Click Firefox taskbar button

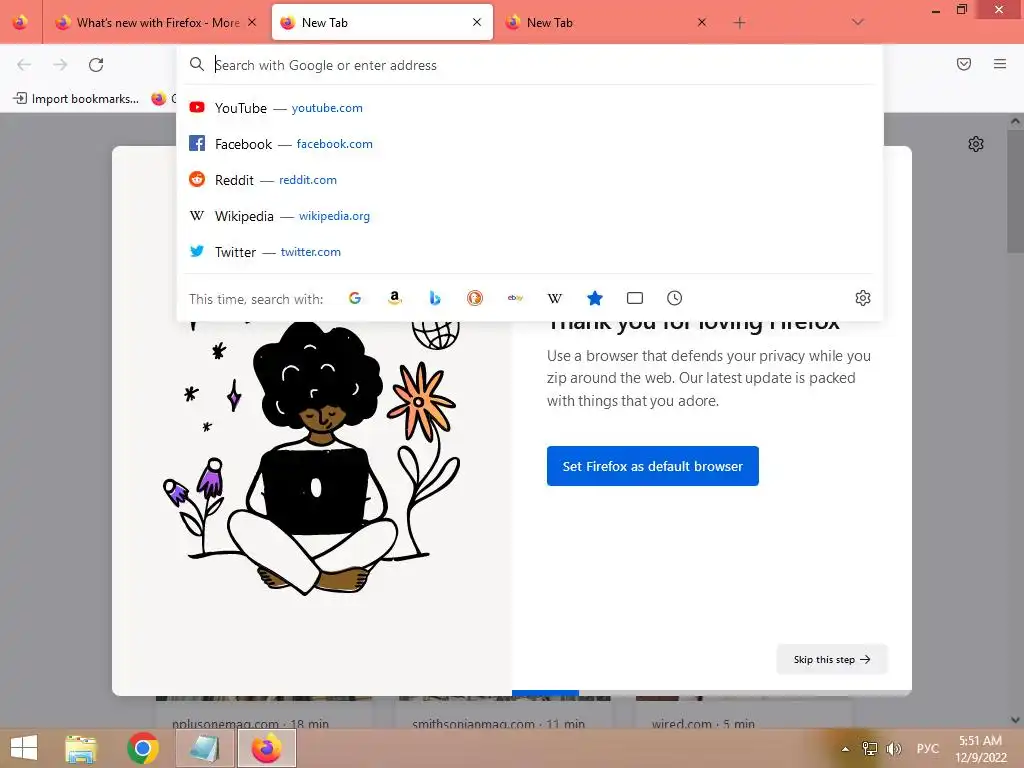pos(267,748)
